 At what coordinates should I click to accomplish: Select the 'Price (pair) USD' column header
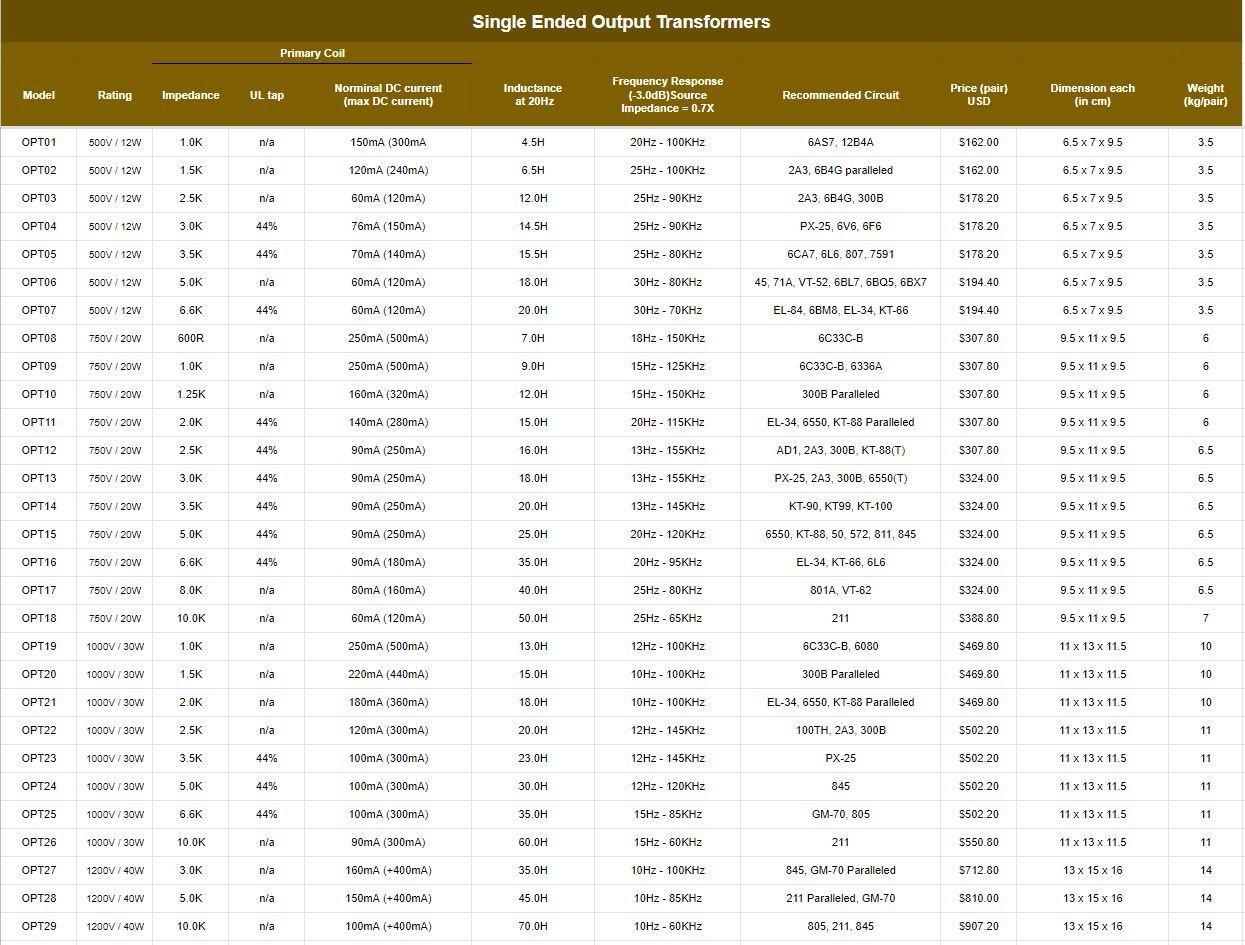(x=978, y=95)
